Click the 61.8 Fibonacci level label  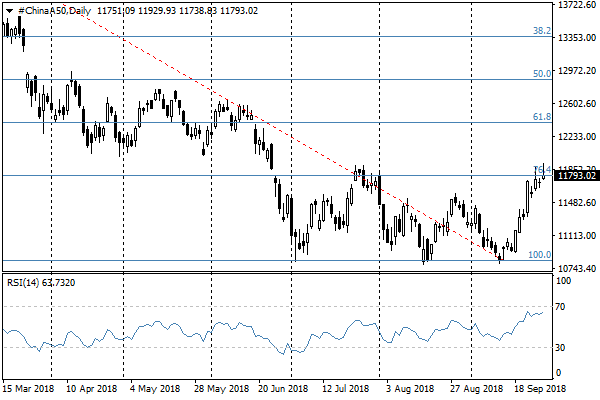pyautogui.click(x=541, y=117)
